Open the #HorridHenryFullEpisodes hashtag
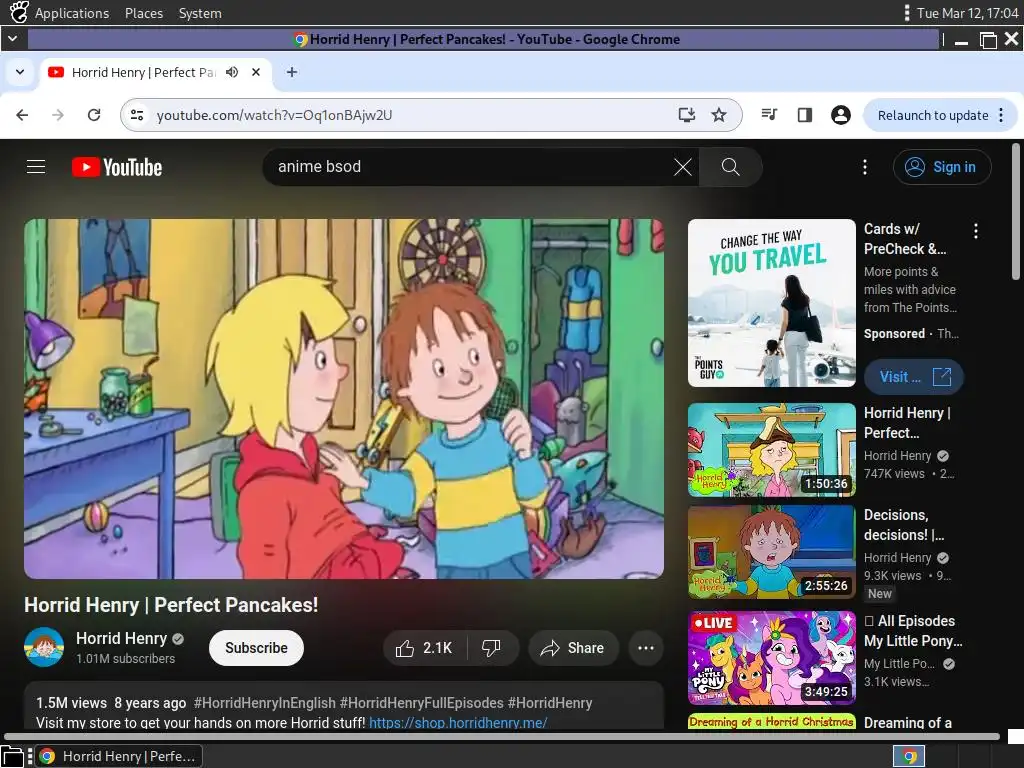This screenshot has height=768, width=1024. pyautogui.click(x=421, y=703)
